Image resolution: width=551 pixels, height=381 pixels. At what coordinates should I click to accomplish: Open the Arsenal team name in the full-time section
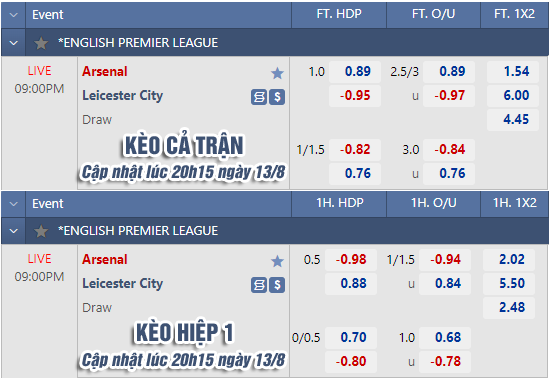pos(105,71)
